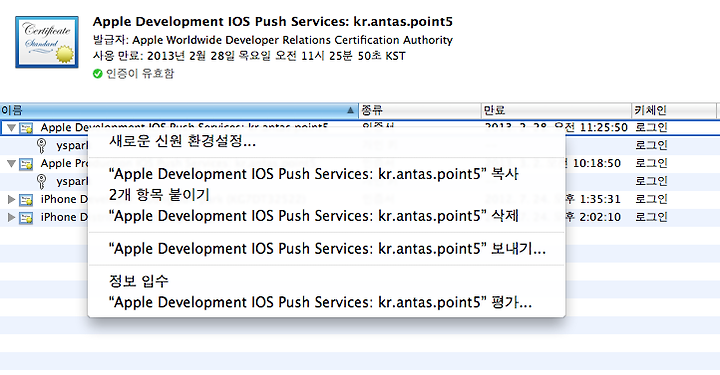Choose 새로운 신원 환경설정... from context menu
Screen dimensions: 720x375
click(326, 141)
